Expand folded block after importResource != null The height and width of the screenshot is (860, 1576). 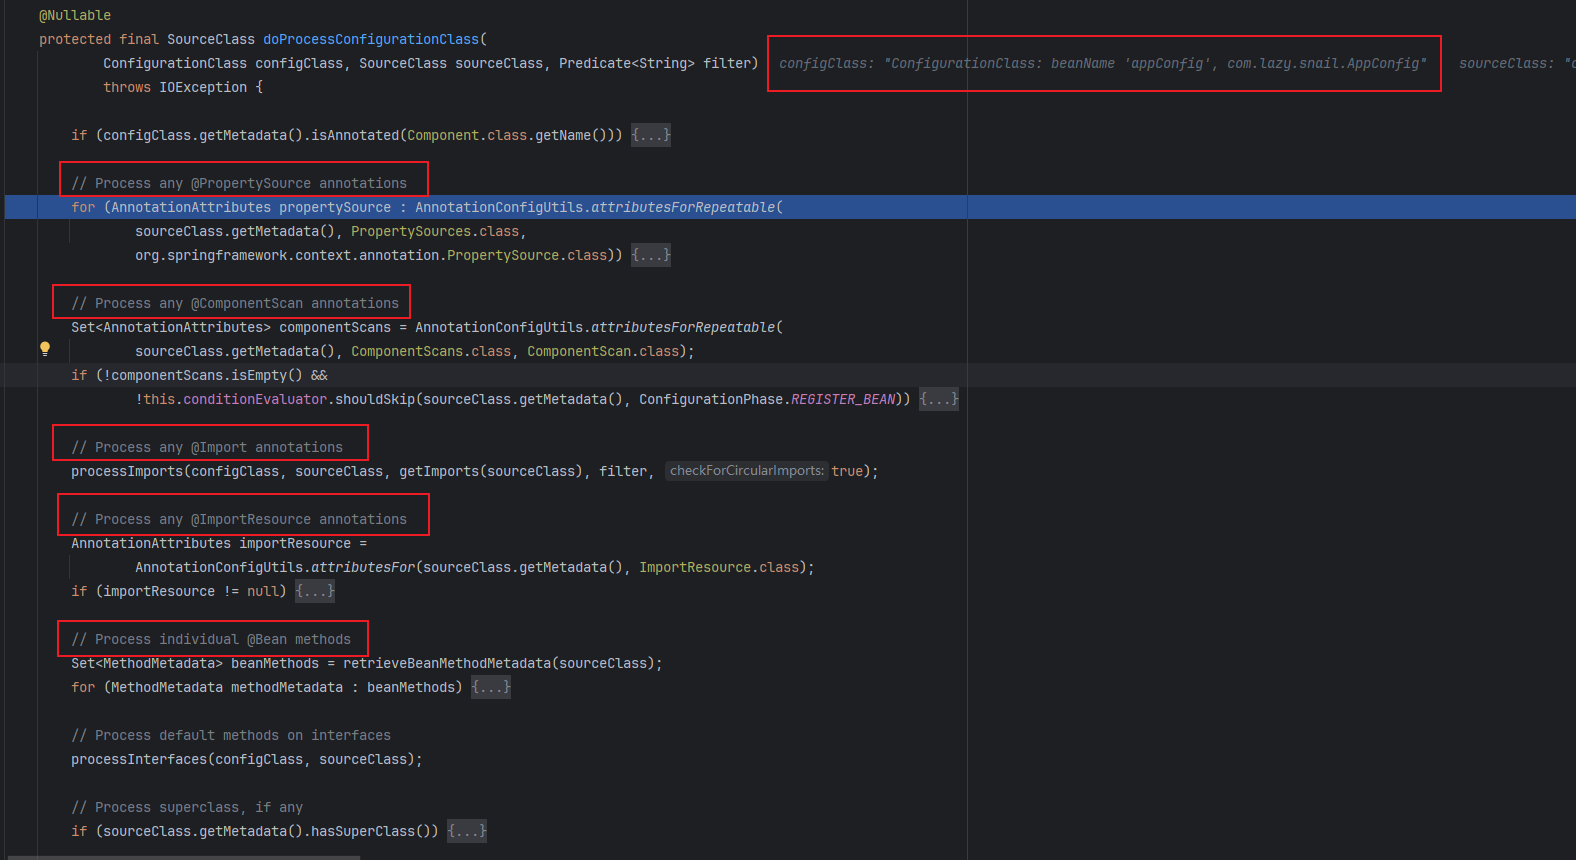pyautogui.click(x=315, y=591)
